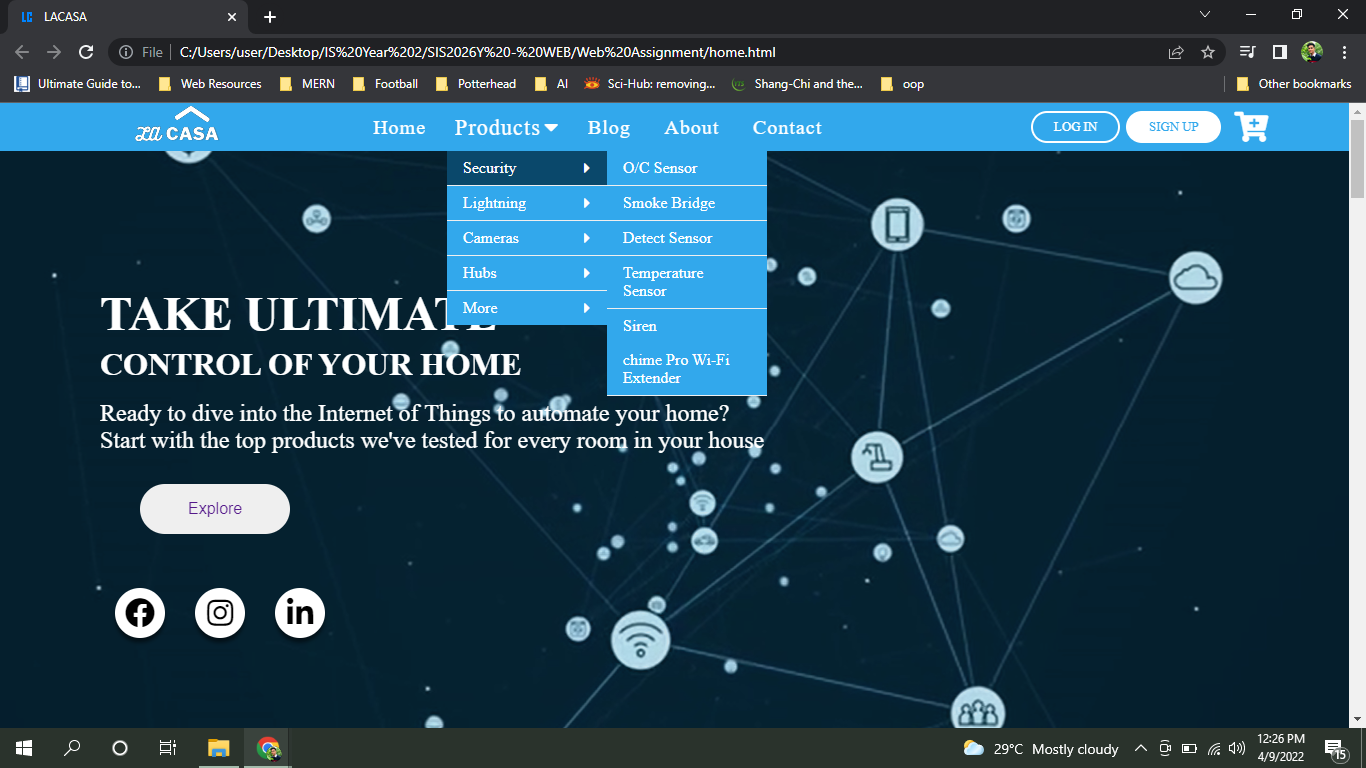Select the LACASA browser tab
This screenshot has width=1366, height=768.
[x=120, y=16]
